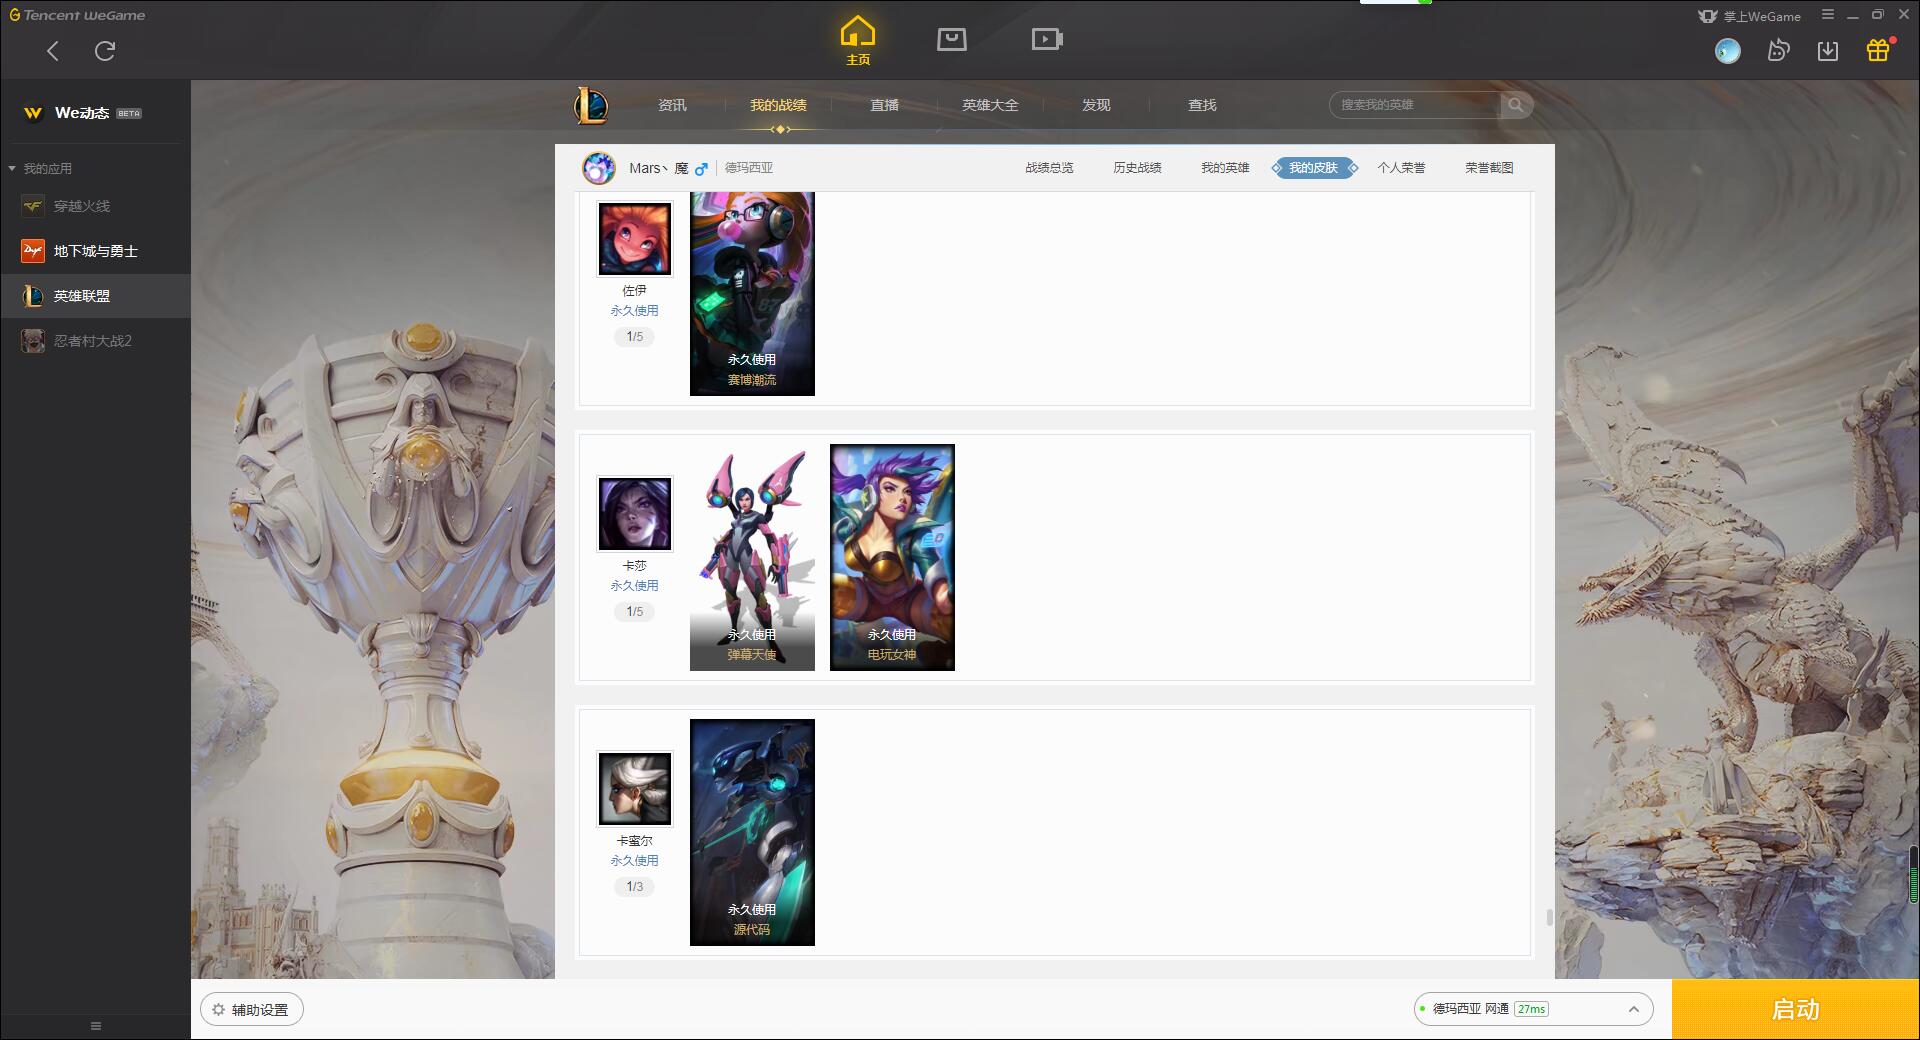Switch to 我的英雄 sub-tab
This screenshot has width=1920, height=1040.
click(1225, 168)
